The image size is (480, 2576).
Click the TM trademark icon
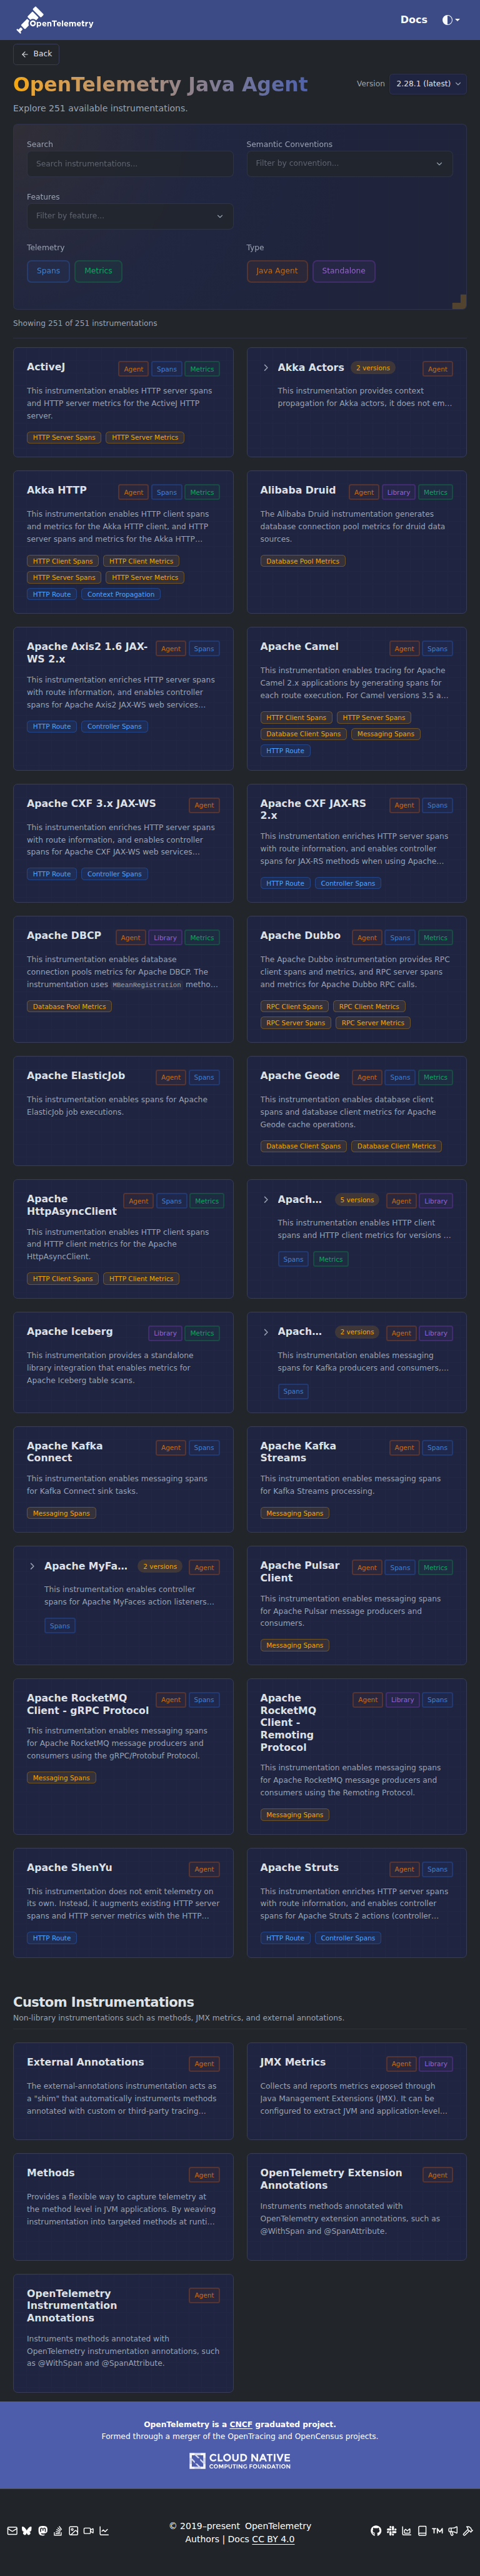tap(437, 2531)
